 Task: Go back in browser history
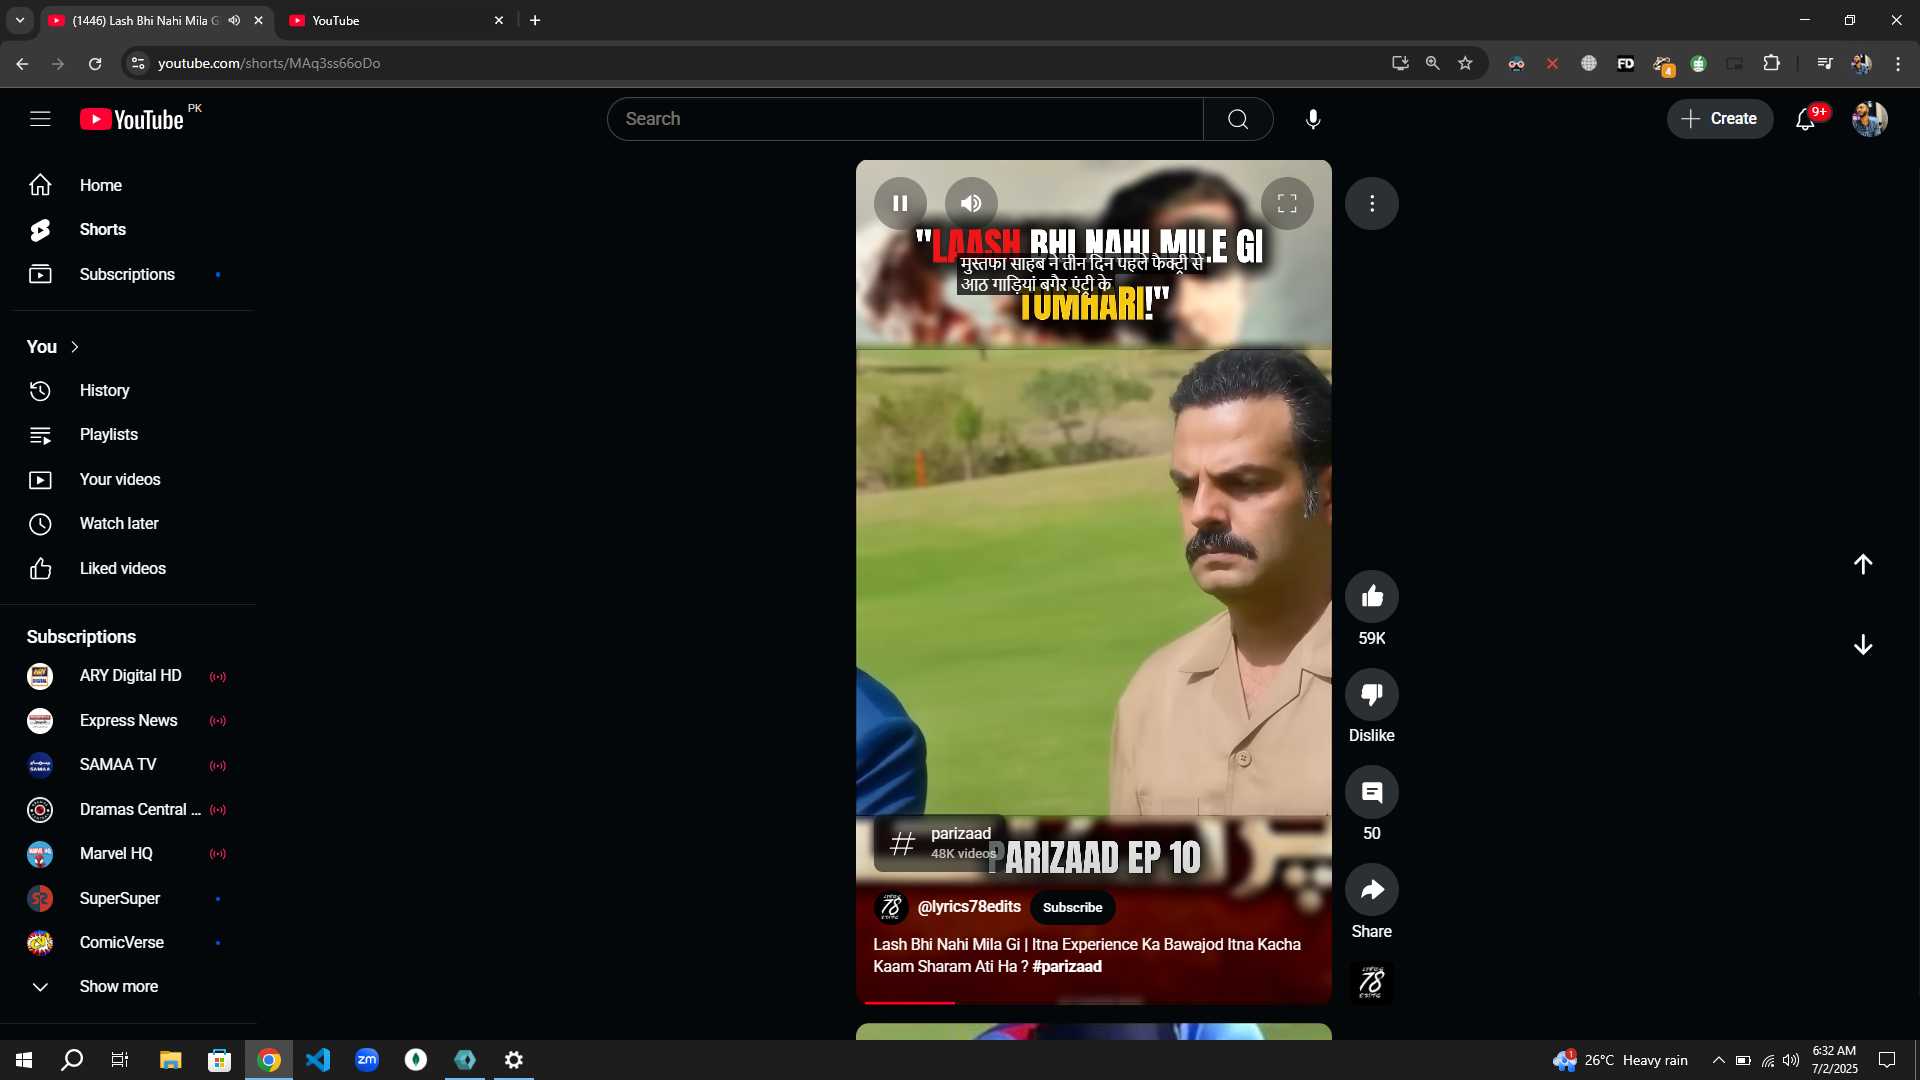(x=22, y=63)
